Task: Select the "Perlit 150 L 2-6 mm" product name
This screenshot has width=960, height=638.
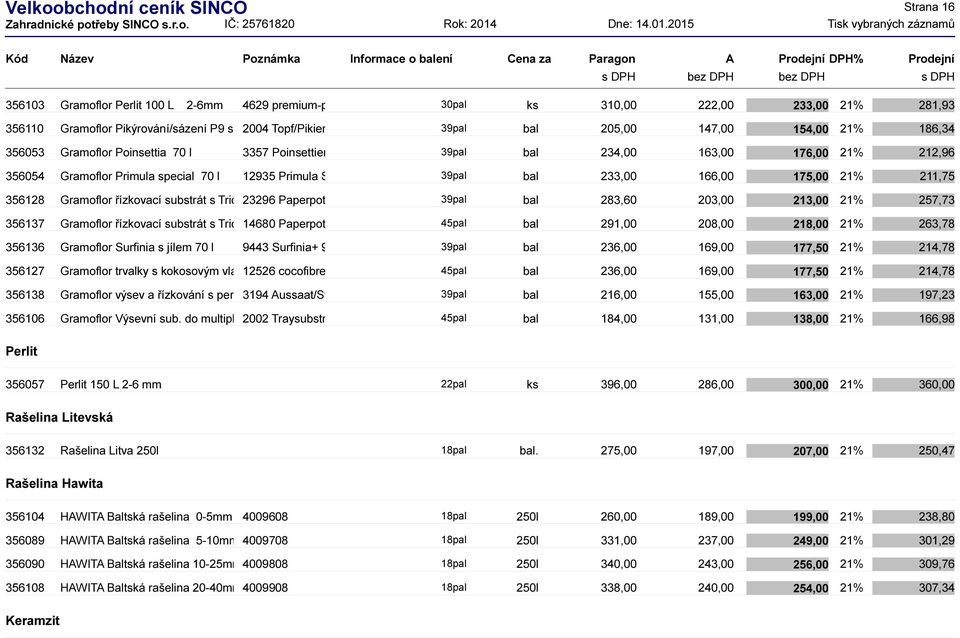Action: tap(111, 385)
